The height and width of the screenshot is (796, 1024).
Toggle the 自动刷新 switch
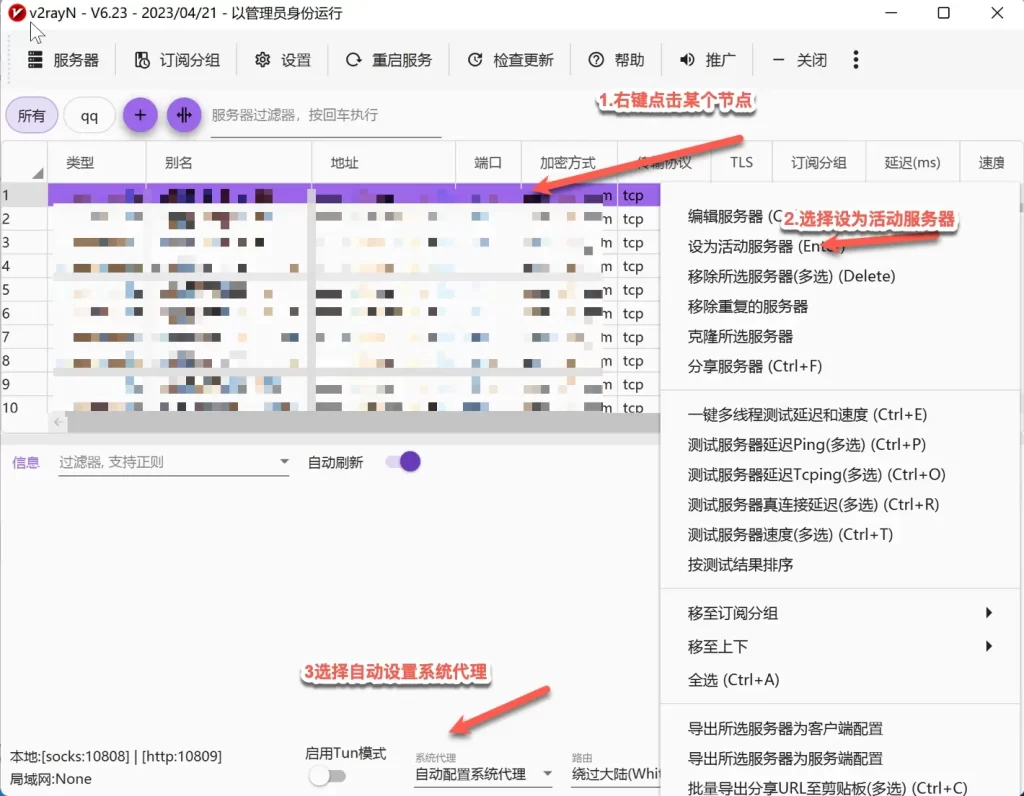(x=402, y=462)
